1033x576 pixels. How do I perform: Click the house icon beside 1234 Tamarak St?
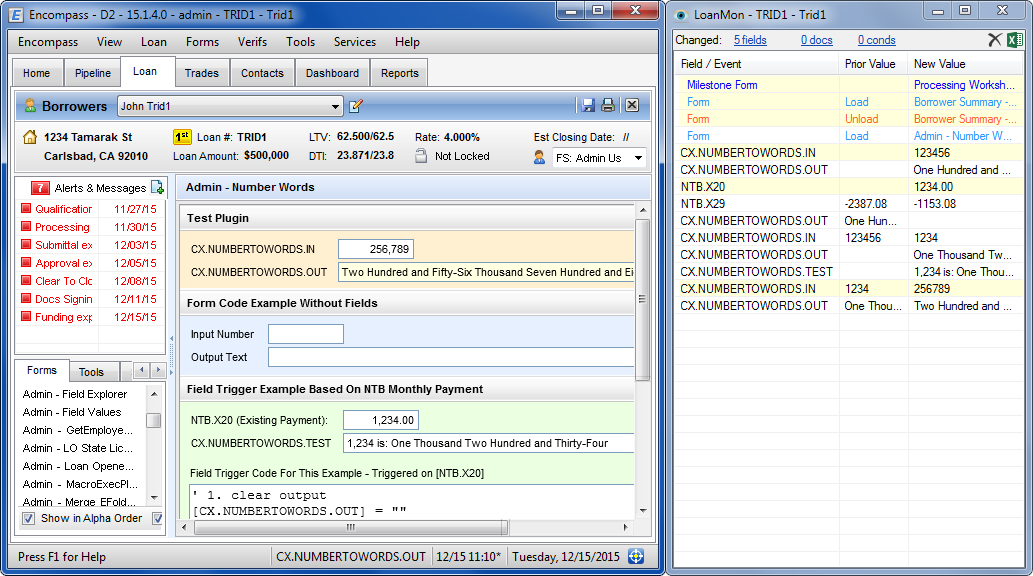click(30, 137)
